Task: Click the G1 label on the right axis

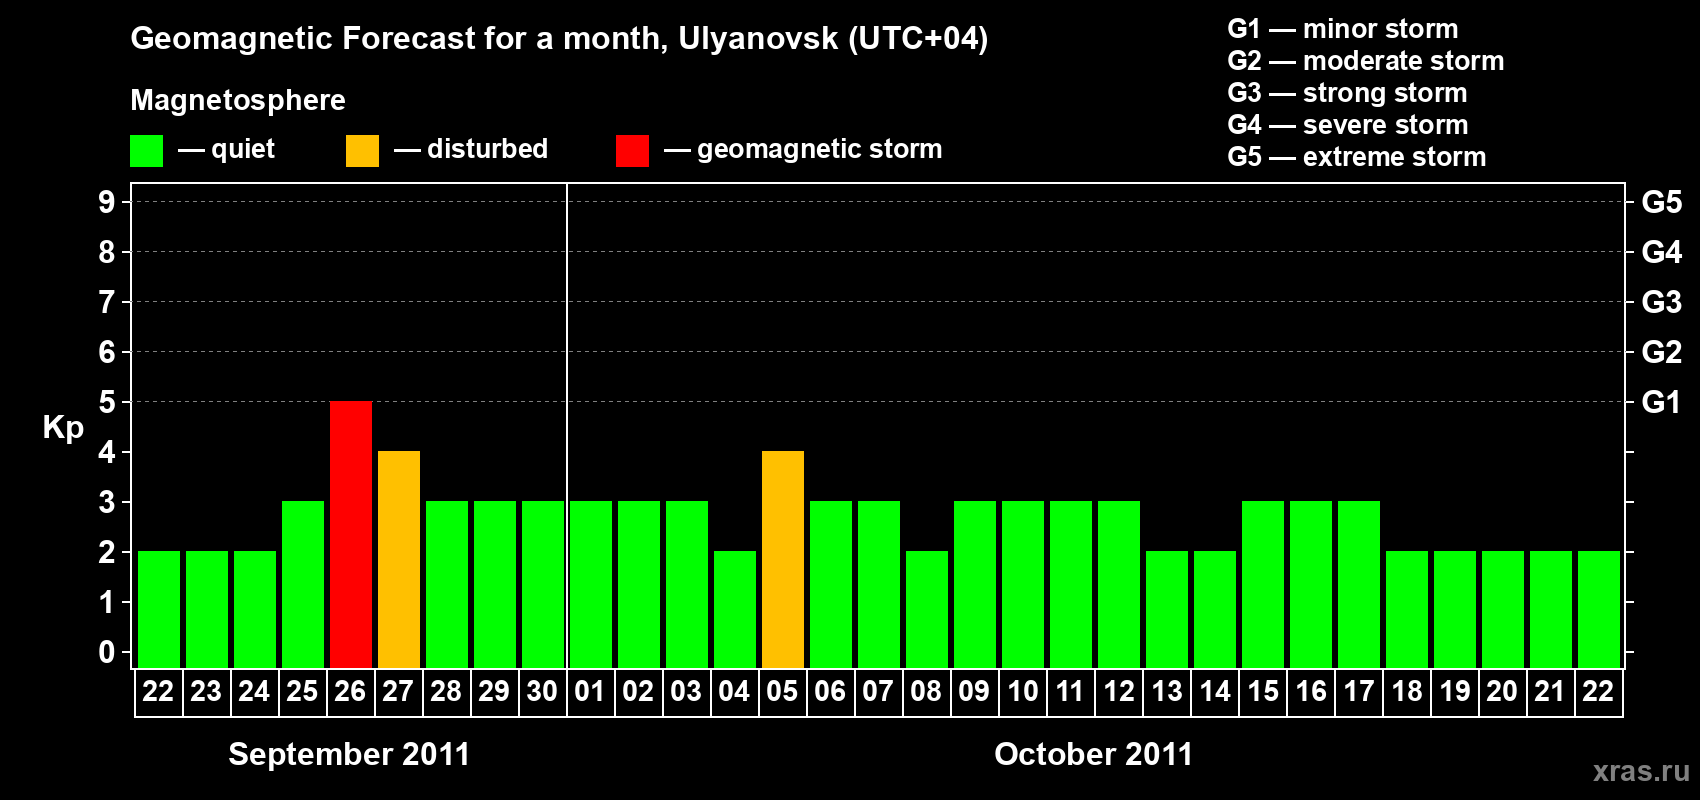Action: 1661,402
